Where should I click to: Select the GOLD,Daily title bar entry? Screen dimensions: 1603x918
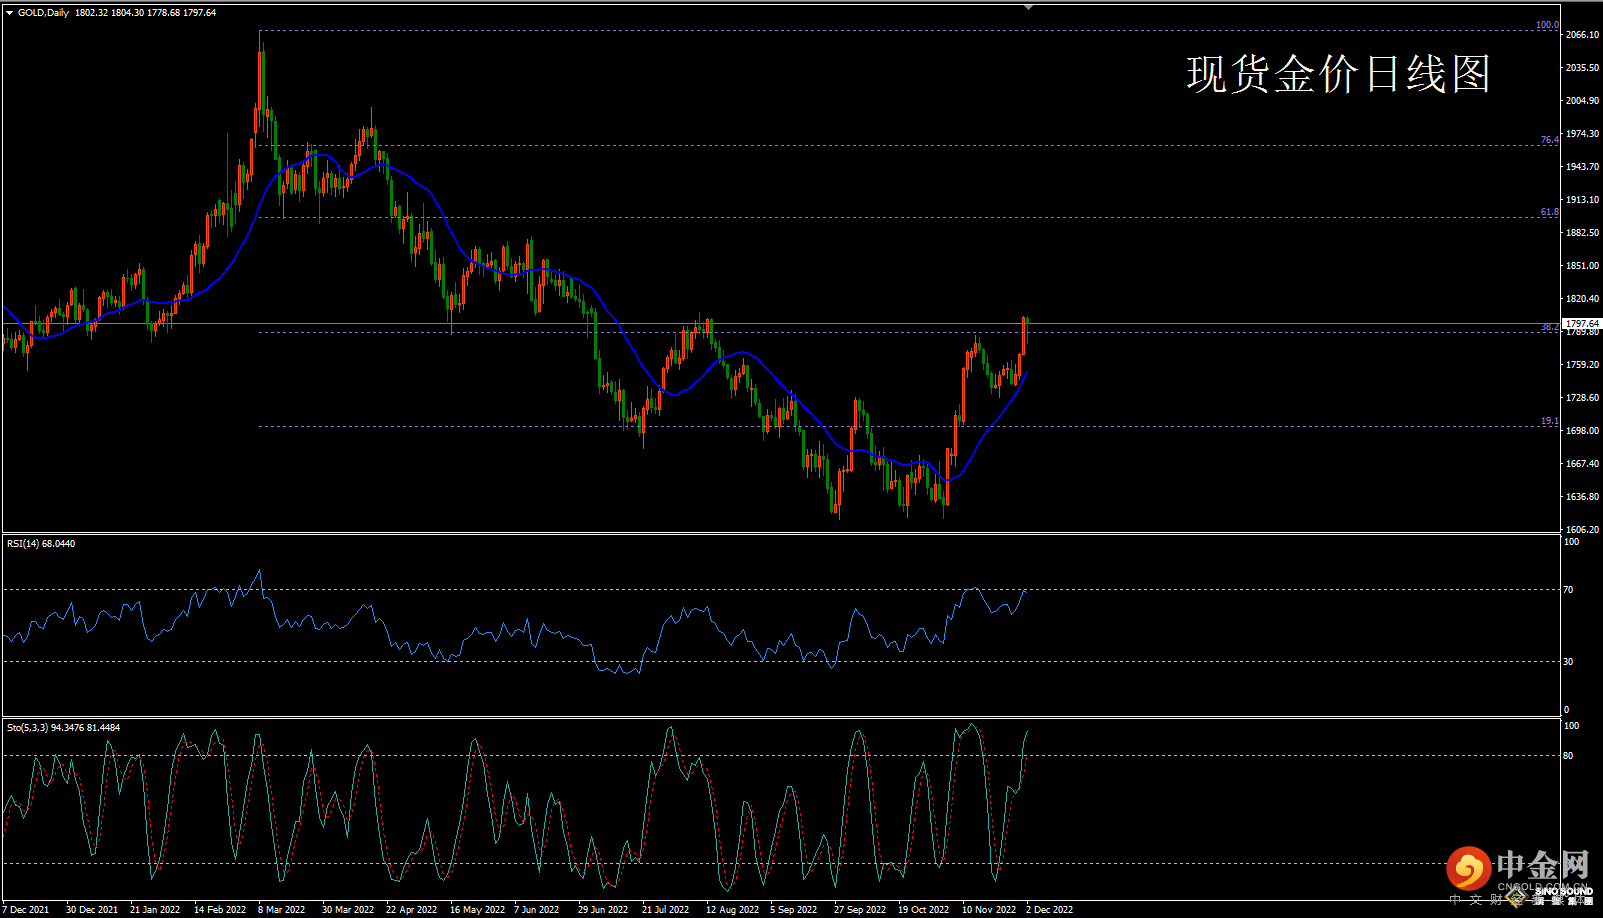click(43, 13)
